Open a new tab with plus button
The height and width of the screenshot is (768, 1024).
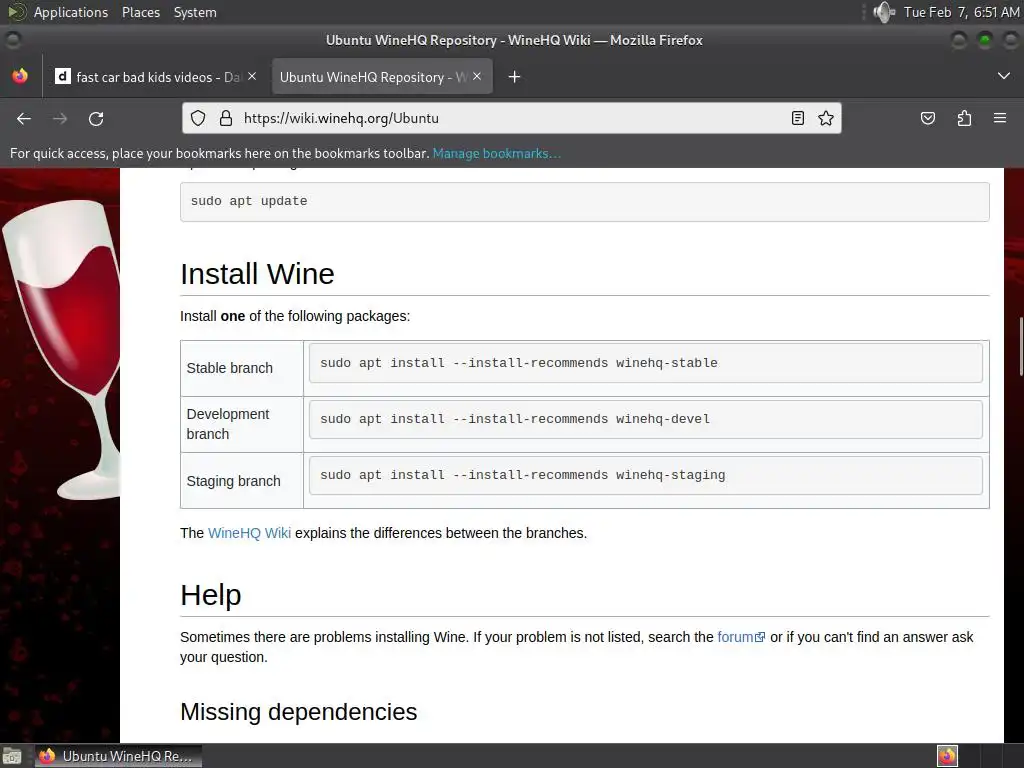[x=514, y=77]
